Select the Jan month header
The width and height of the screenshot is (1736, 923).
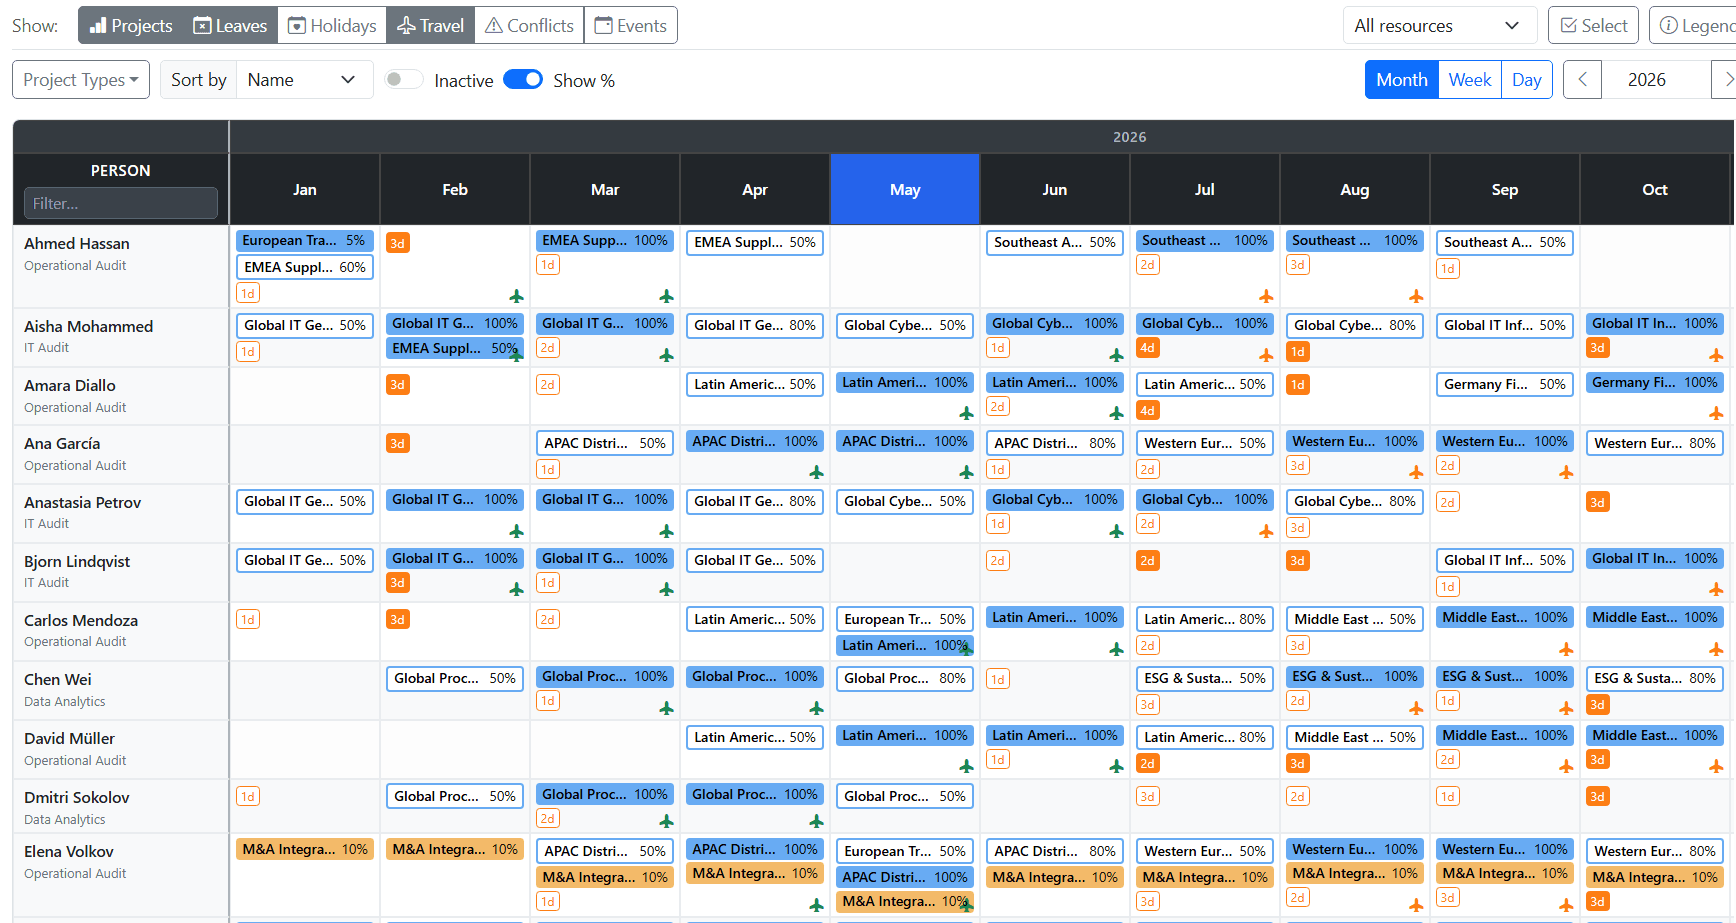[x=305, y=189]
